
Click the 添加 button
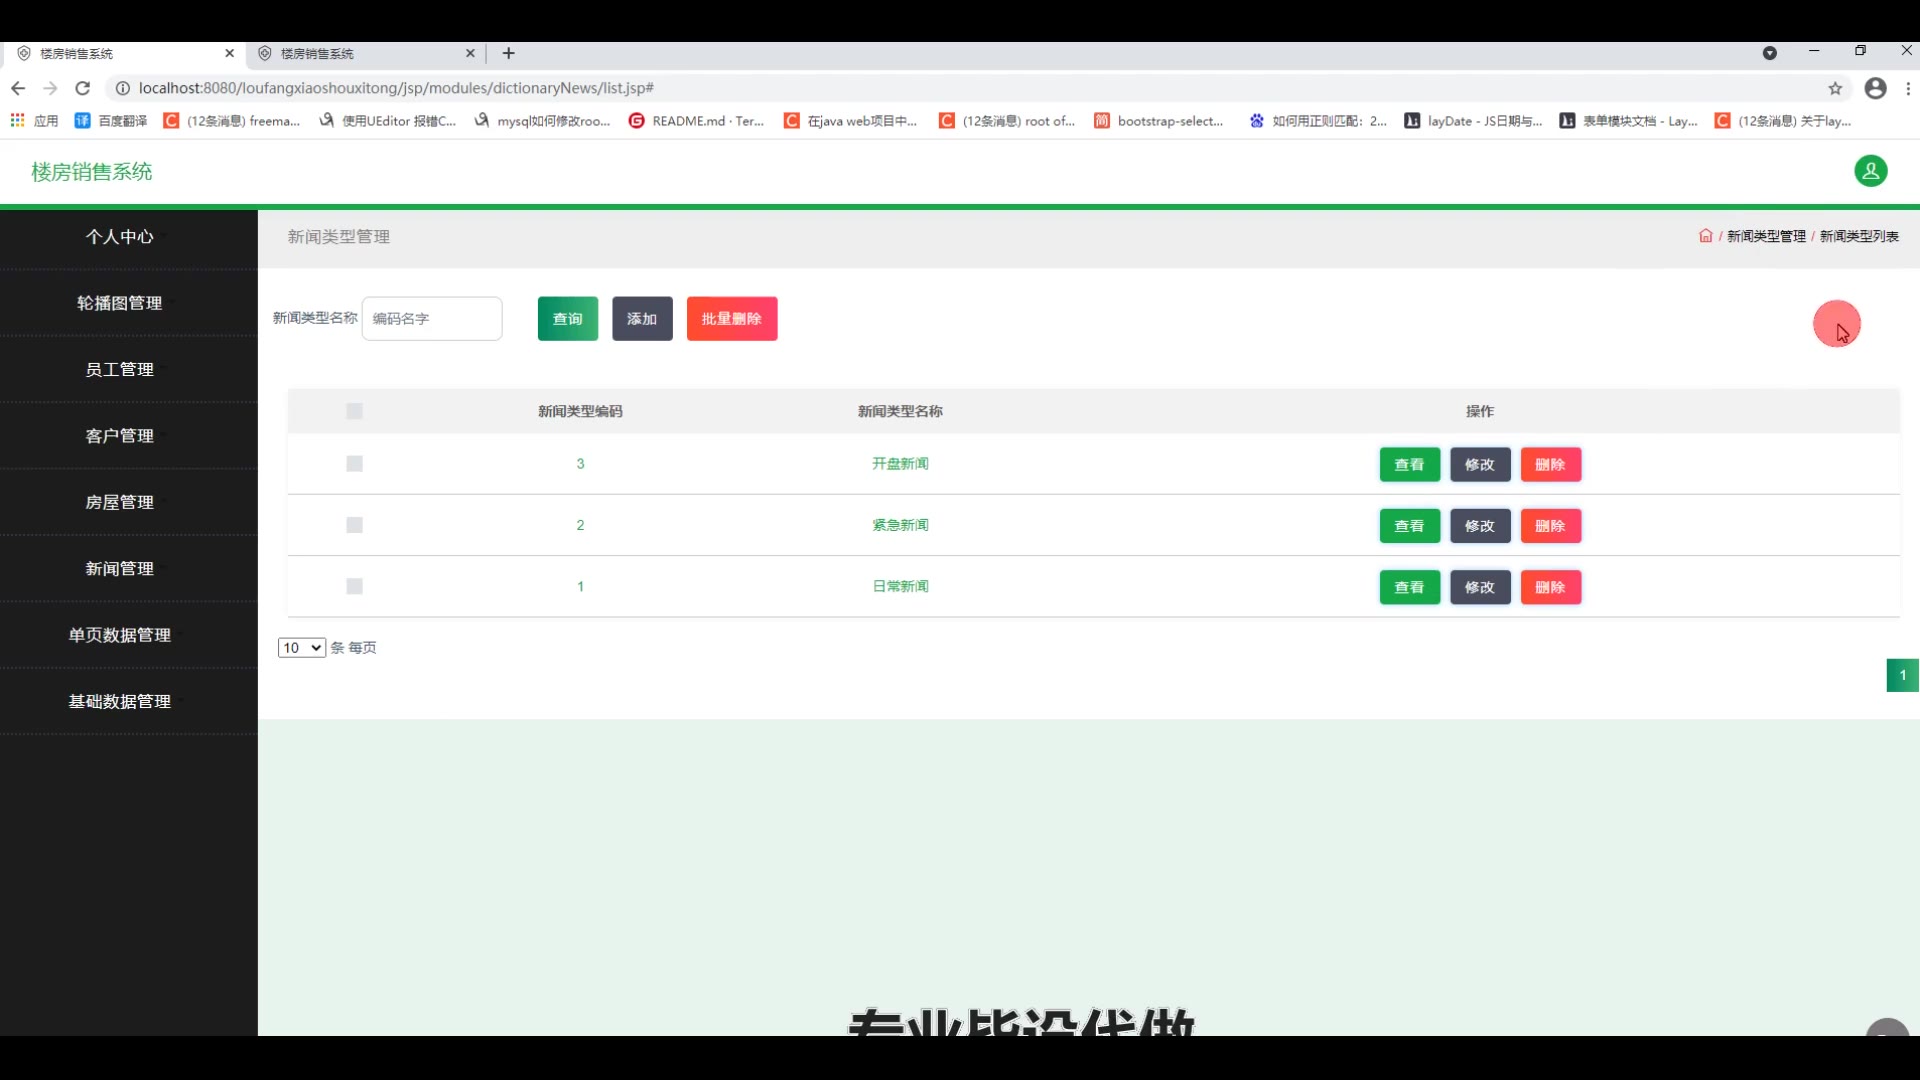[642, 318]
